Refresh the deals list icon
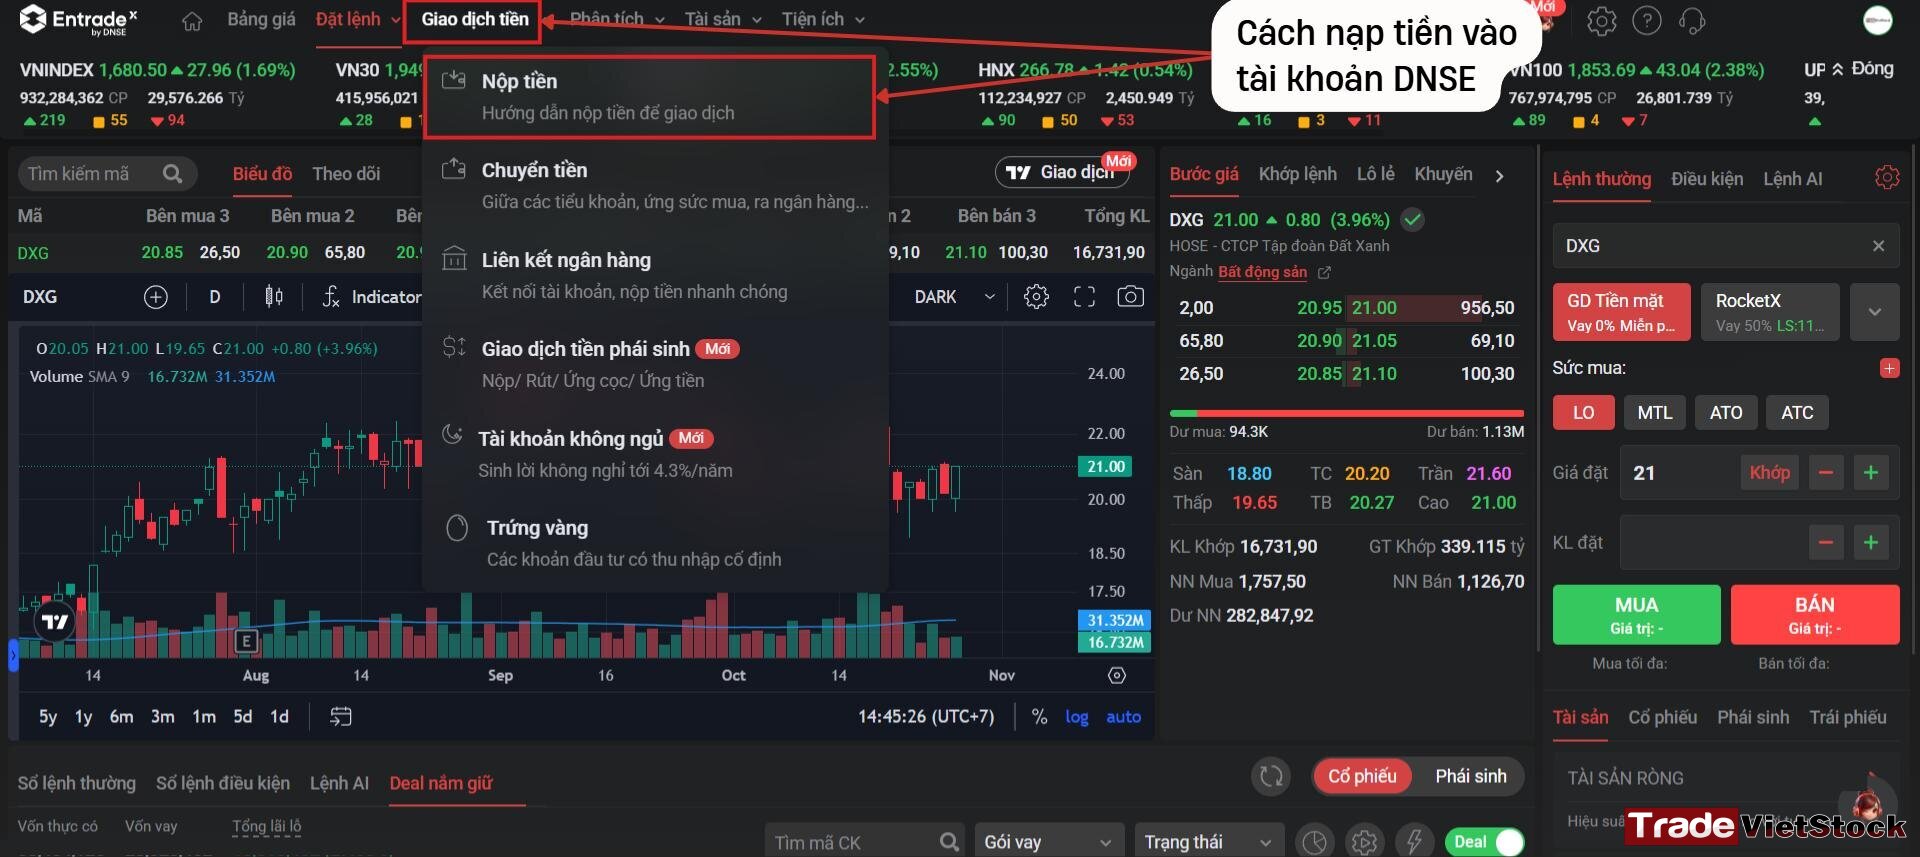The width and height of the screenshot is (1920, 857). tap(1271, 776)
